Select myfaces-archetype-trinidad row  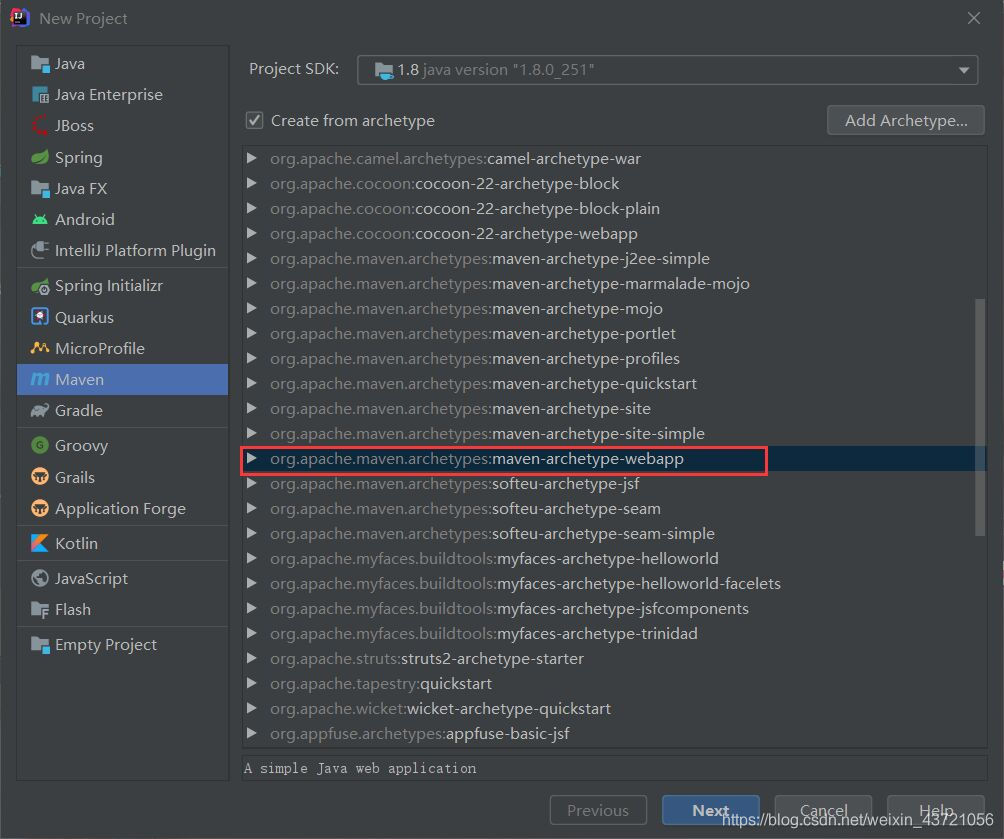tap(614, 633)
